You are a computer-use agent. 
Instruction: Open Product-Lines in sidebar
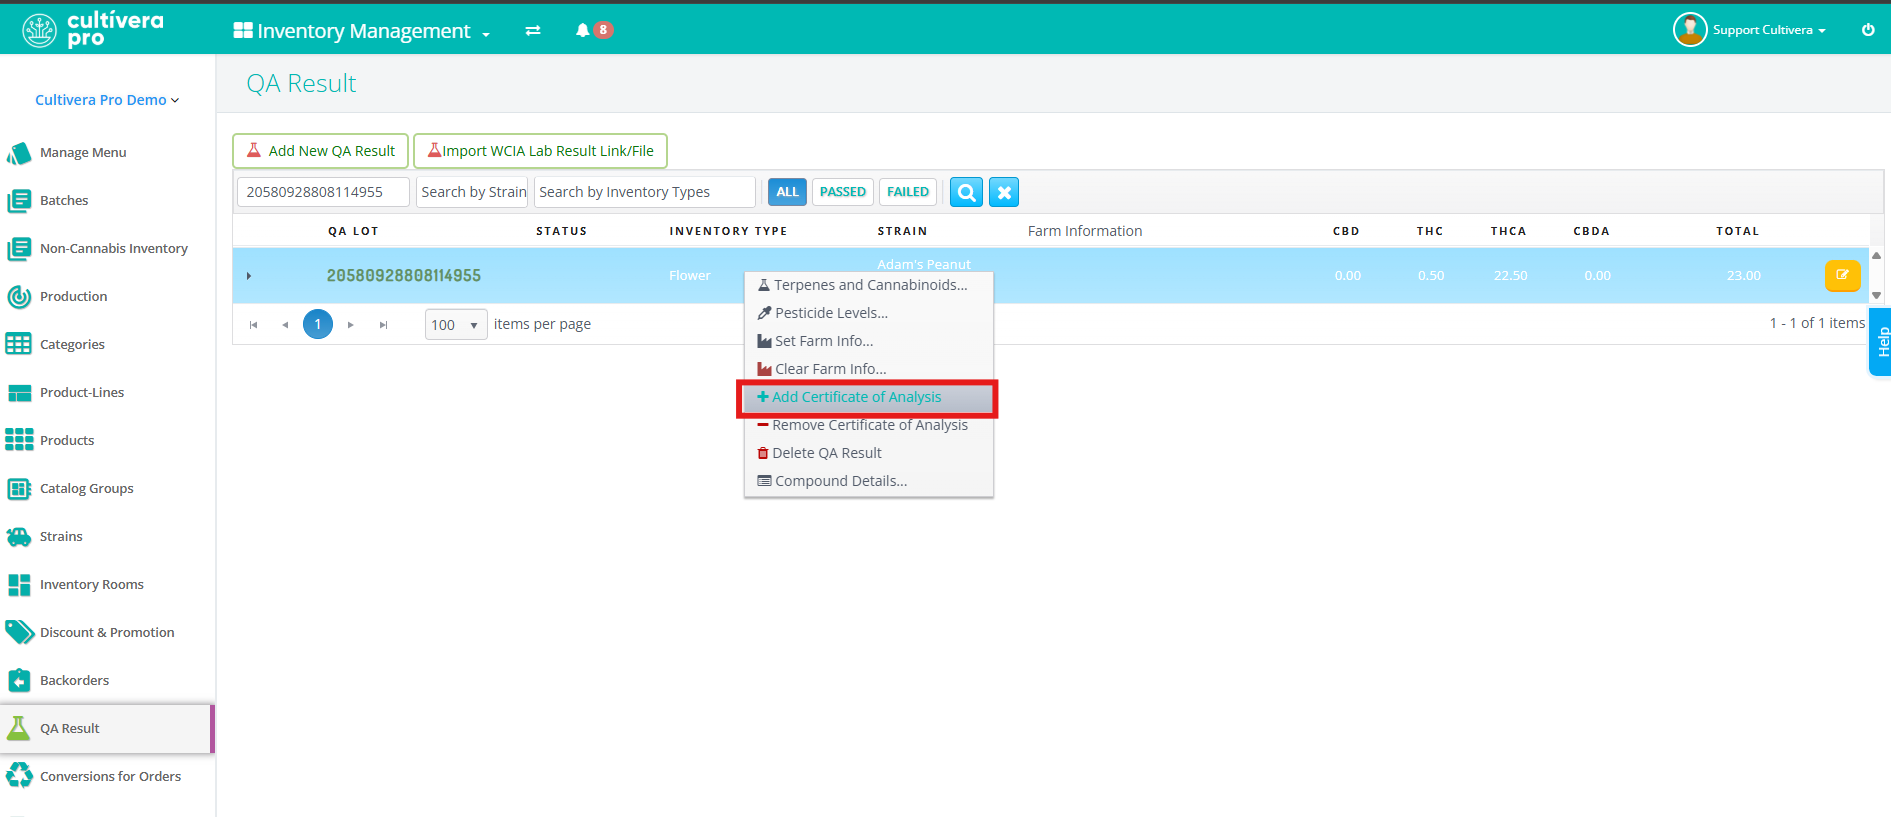coord(82,393)
